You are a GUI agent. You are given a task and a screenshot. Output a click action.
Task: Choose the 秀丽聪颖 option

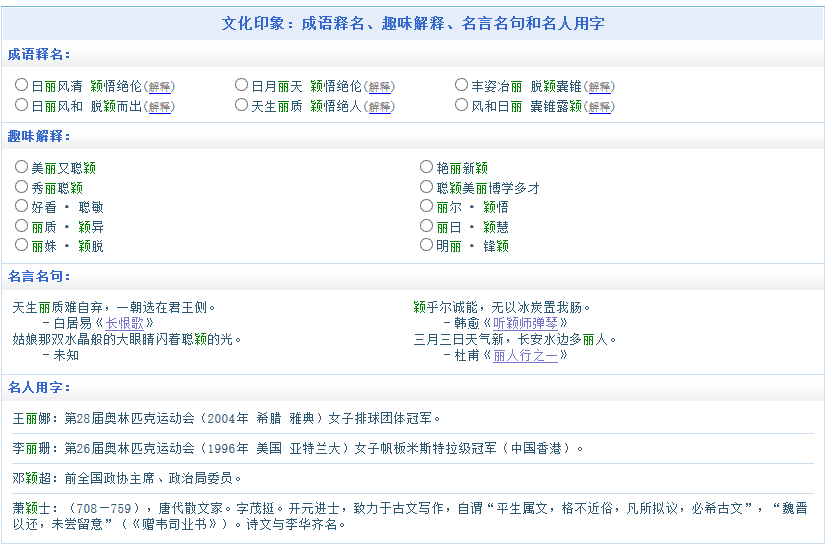(x=22, y=187)
